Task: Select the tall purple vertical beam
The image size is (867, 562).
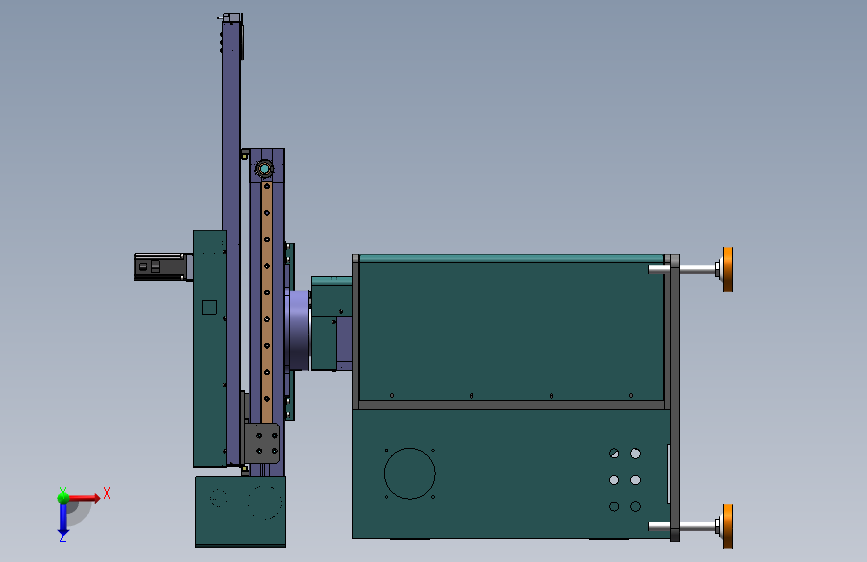Action: [231, 243]
